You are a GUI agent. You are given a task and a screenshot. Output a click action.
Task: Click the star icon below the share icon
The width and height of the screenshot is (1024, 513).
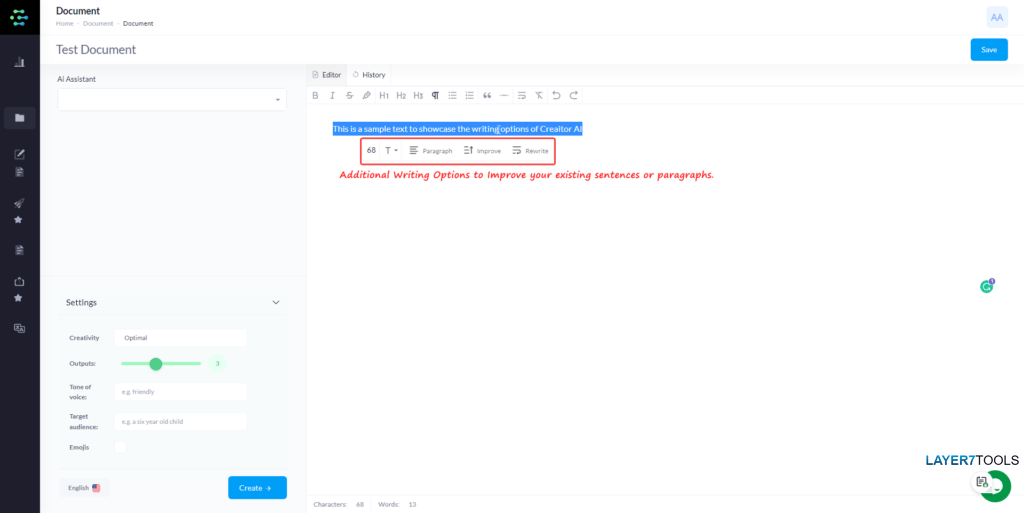pyautogui.click(x=18, y=298)
